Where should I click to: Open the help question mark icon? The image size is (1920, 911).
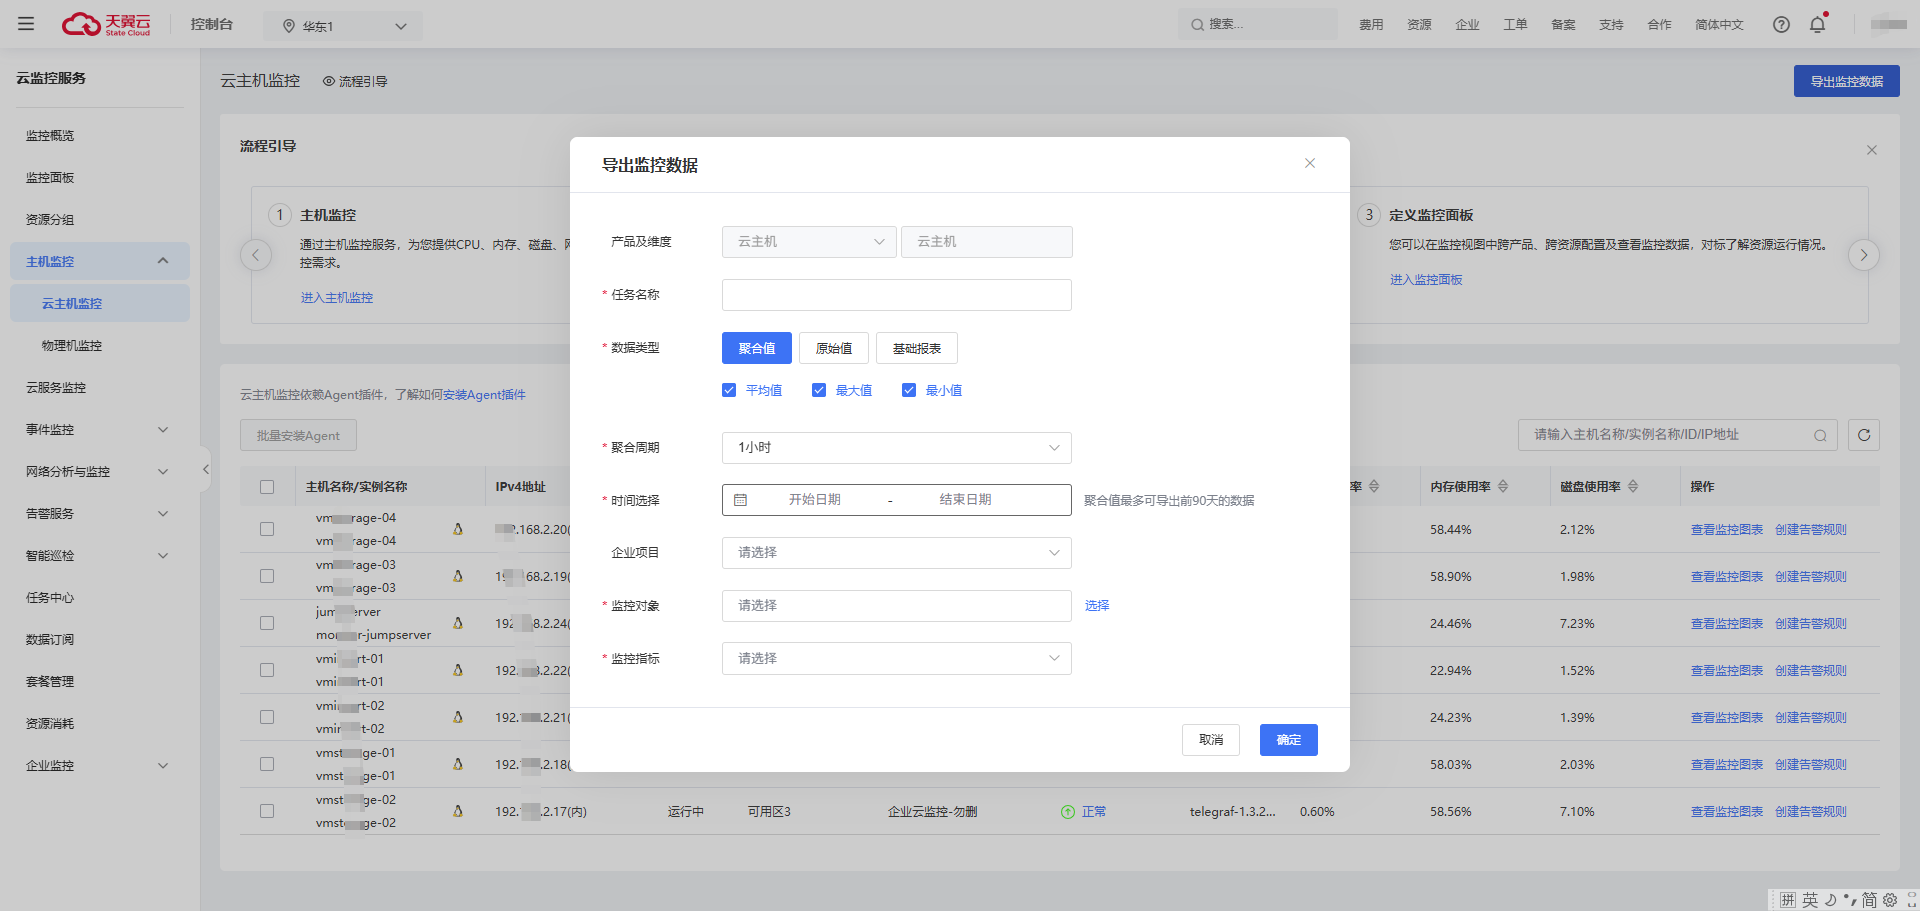(x=1781, y=25)
